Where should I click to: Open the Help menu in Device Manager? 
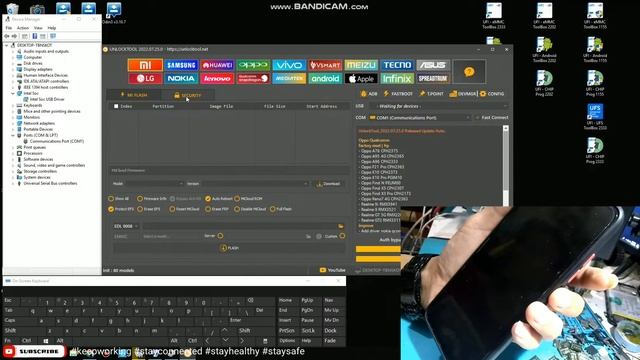[51, 28]
